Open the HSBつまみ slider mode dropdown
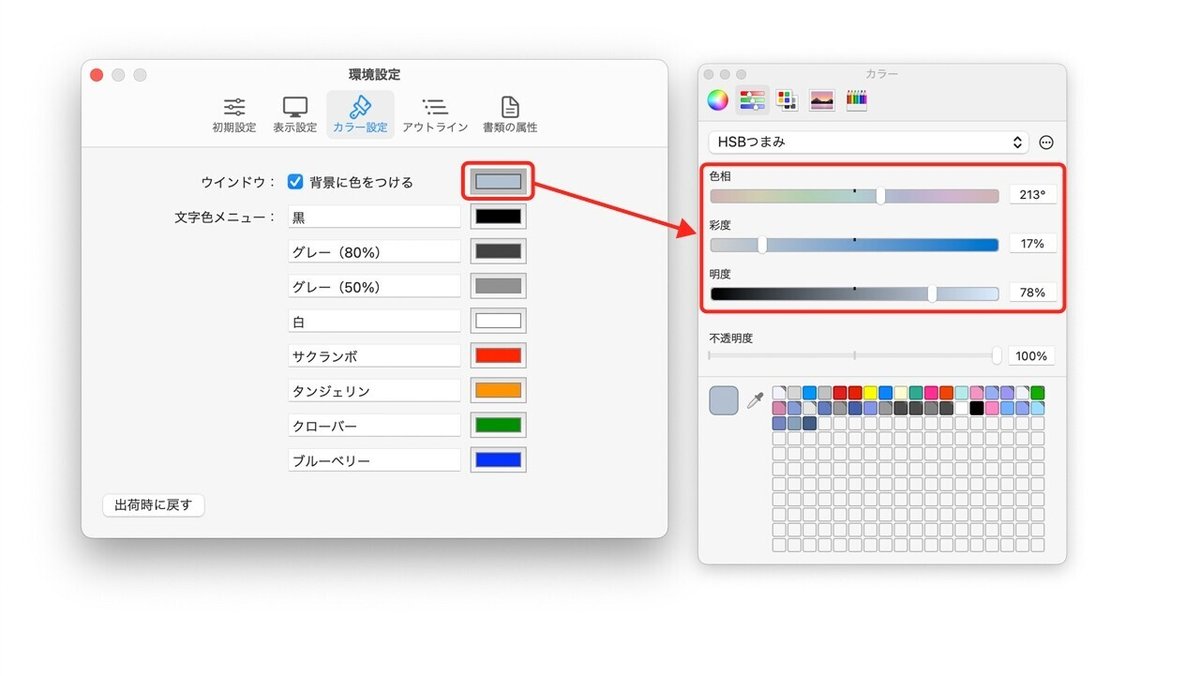 tap(869, 142)
